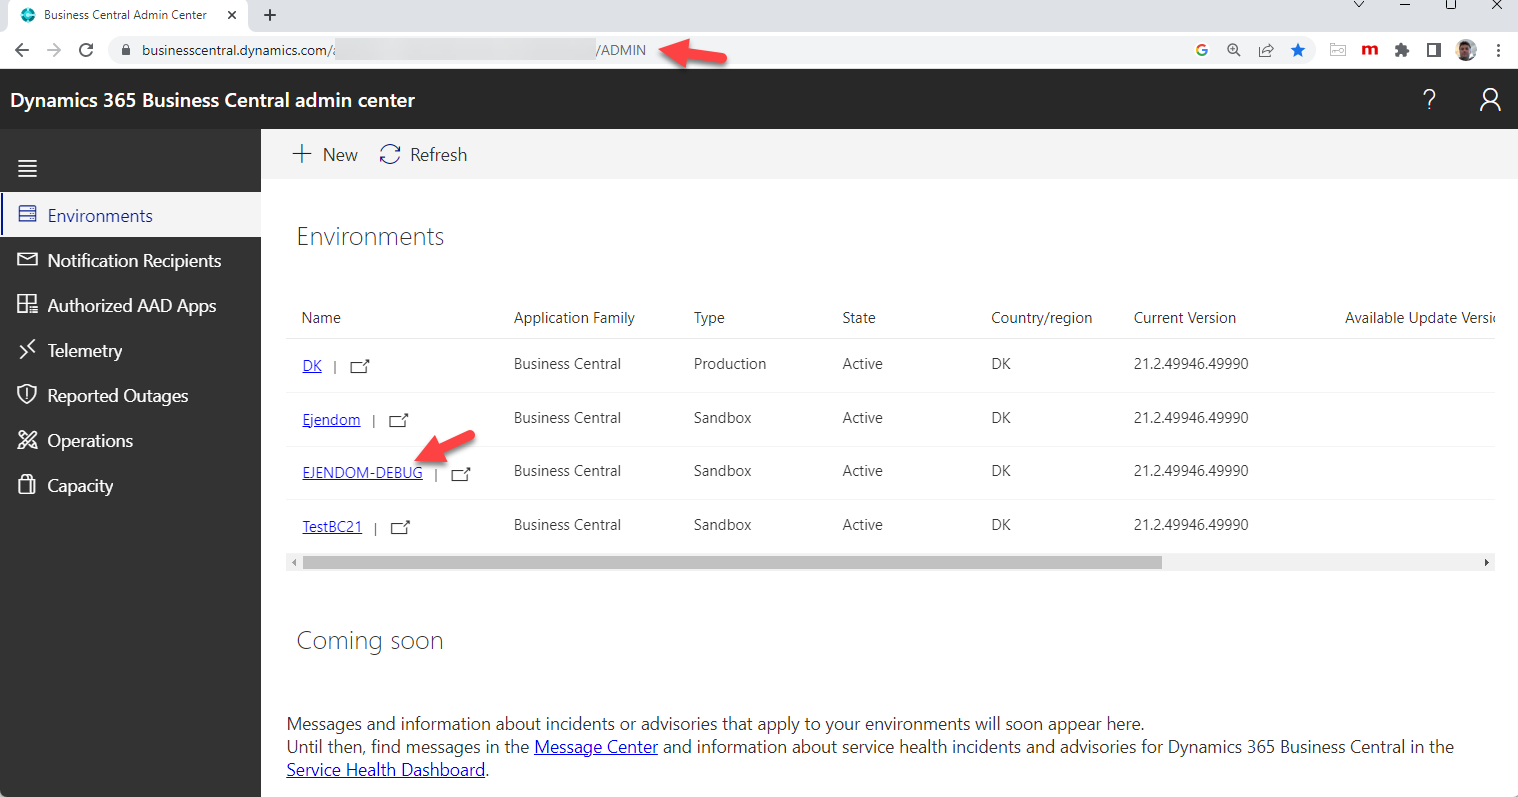Click the Current Version column header
This screenshot has width=1518, height=797.
1184,318
